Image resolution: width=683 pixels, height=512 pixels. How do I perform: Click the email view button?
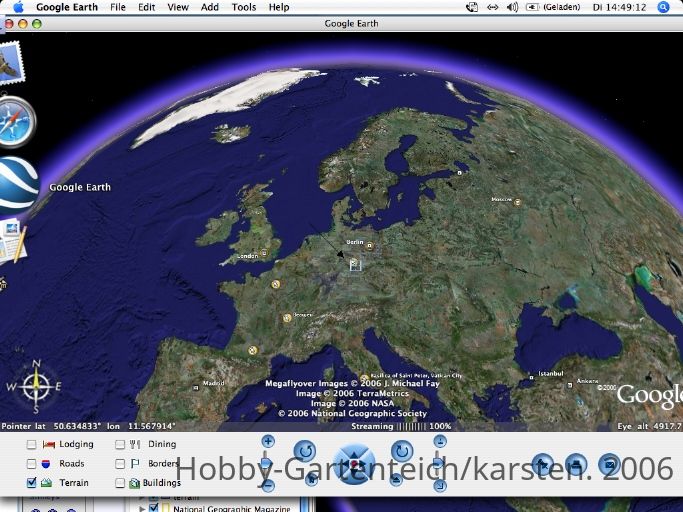tap(609, 465)
